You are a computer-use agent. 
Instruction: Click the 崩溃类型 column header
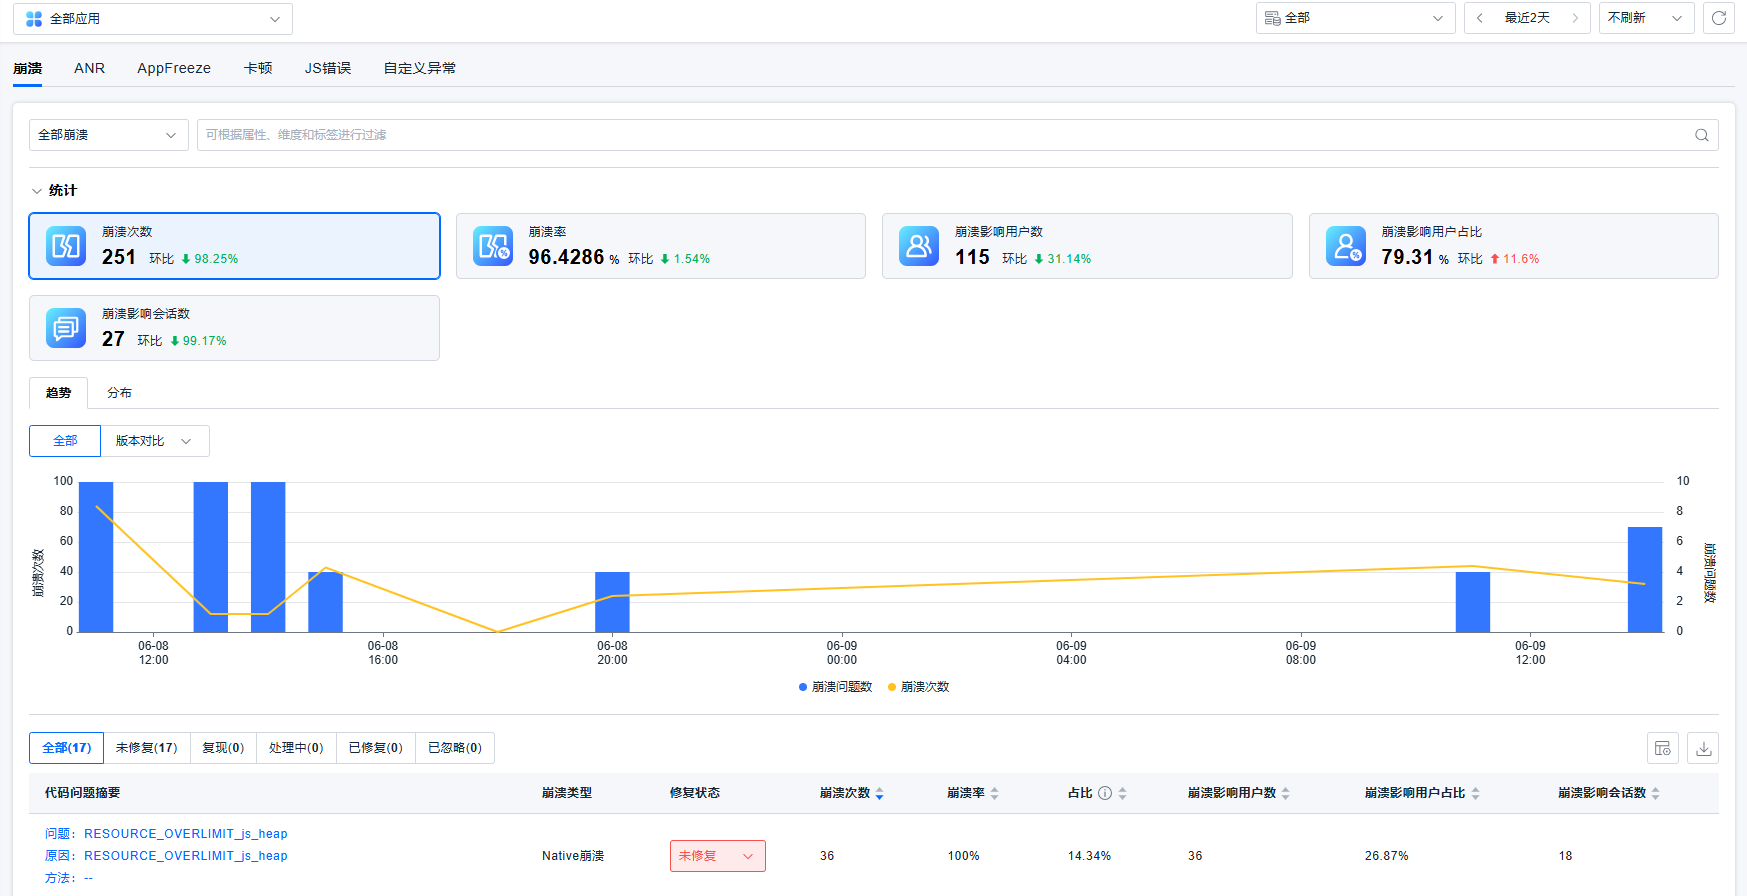567,793
